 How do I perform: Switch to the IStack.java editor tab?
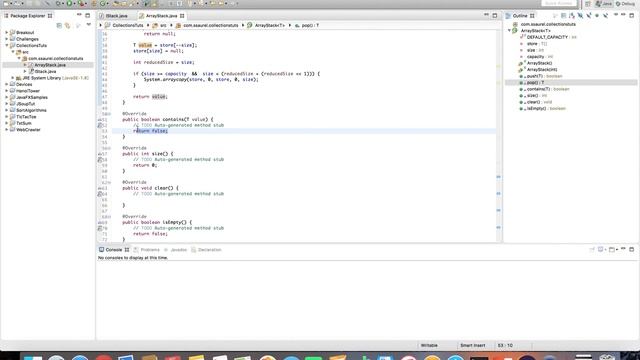click(x=113, y=16)
